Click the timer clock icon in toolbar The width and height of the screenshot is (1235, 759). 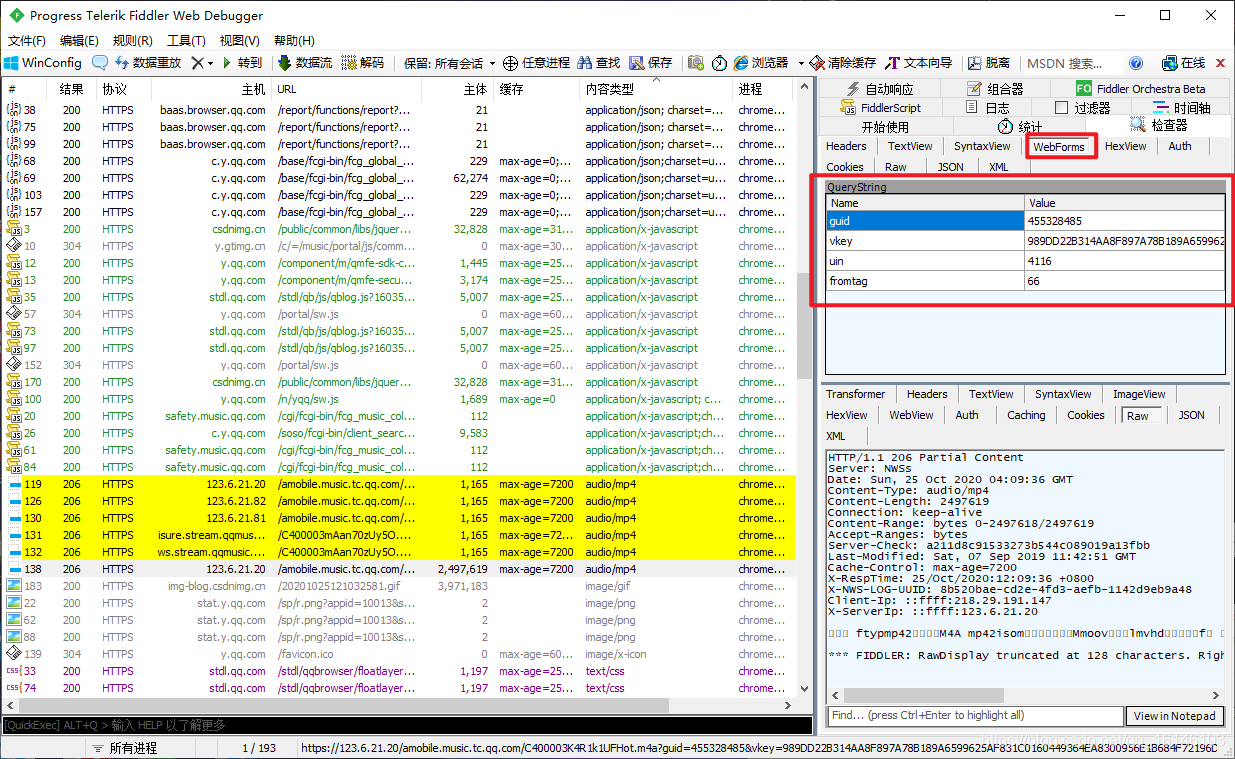[x=719, y=62]
